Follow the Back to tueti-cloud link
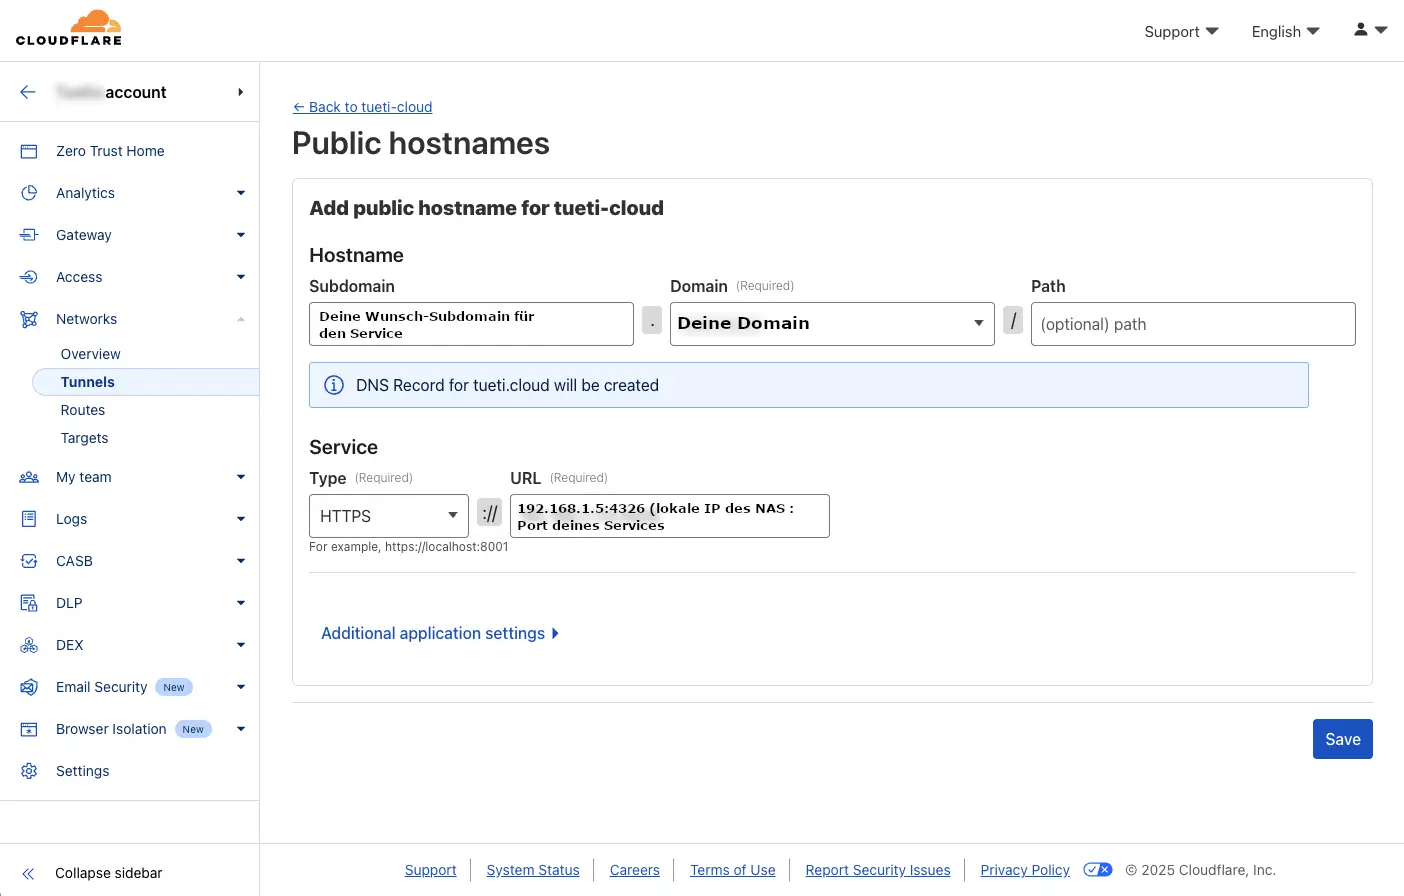The width and height of the screenshot is (1404, 896). click(362, 107)
